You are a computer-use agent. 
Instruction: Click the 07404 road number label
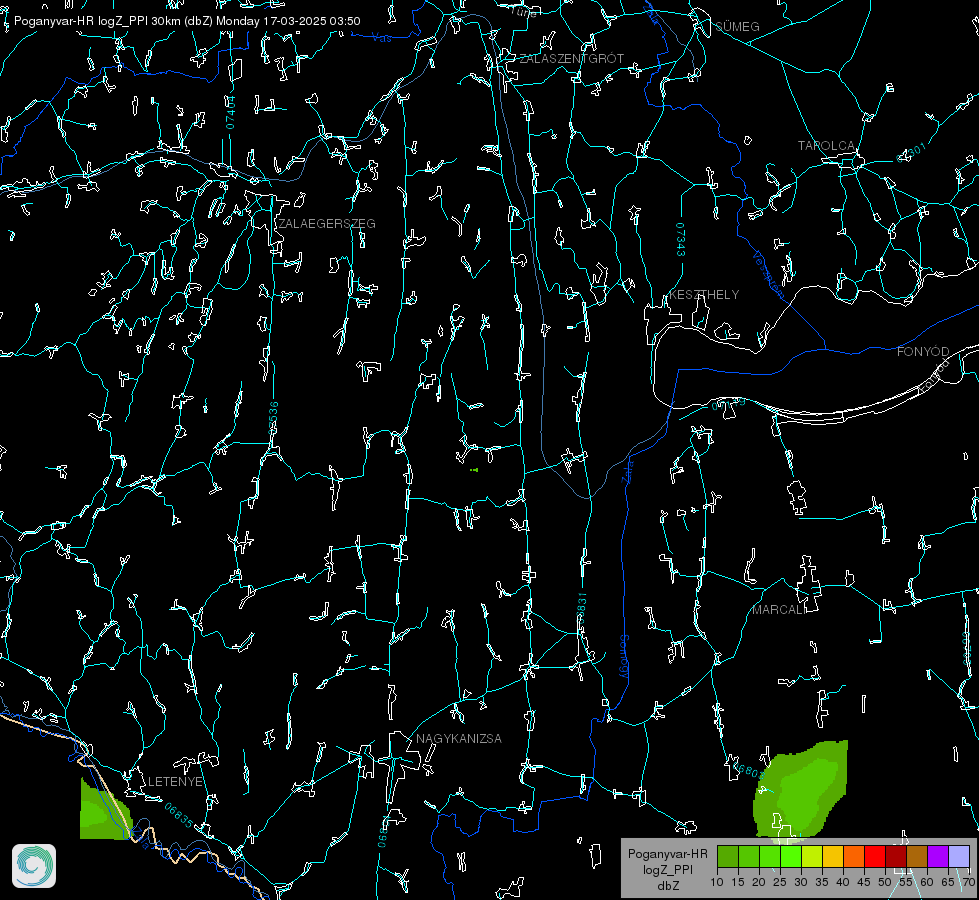[x=231, y=113]
